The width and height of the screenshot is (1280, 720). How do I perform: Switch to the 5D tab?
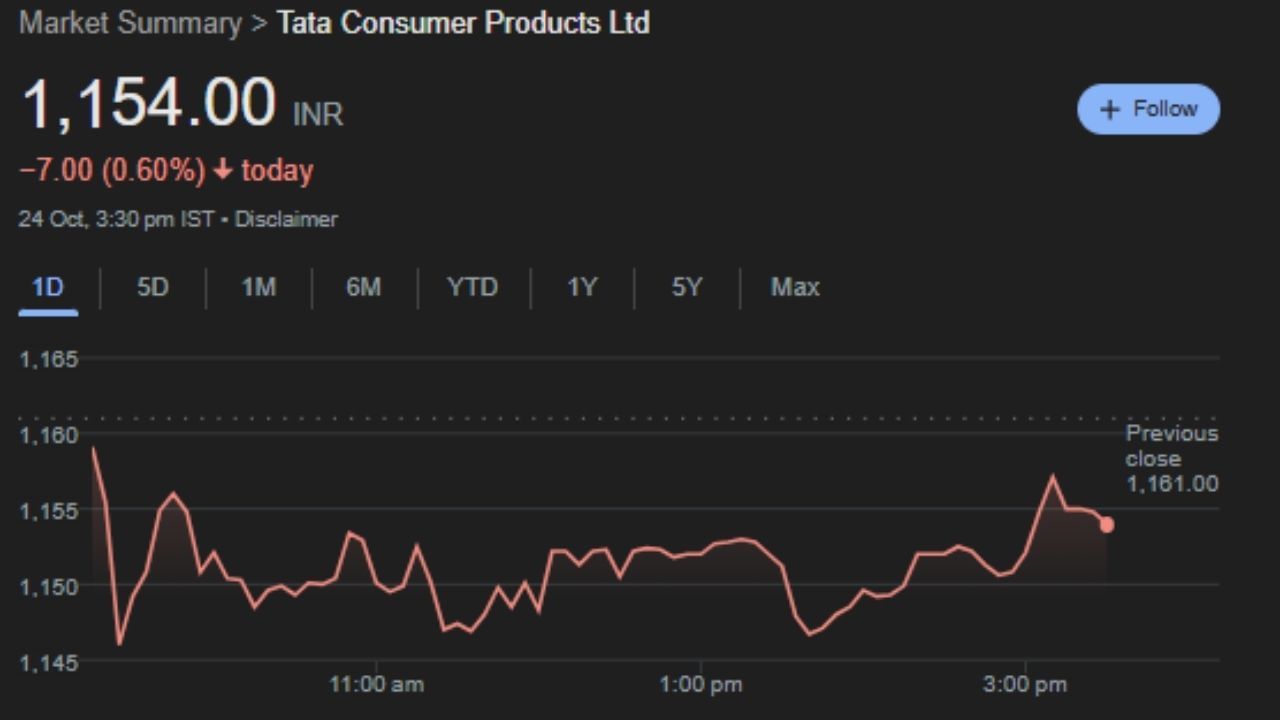(x=153, y=288)
